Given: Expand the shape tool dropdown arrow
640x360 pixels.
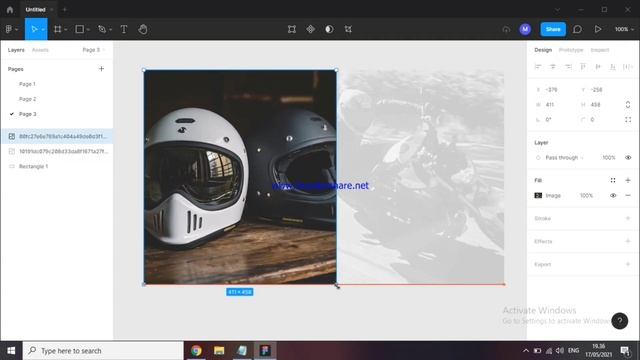Looking at the screenshot, I should tap(88, 30).
